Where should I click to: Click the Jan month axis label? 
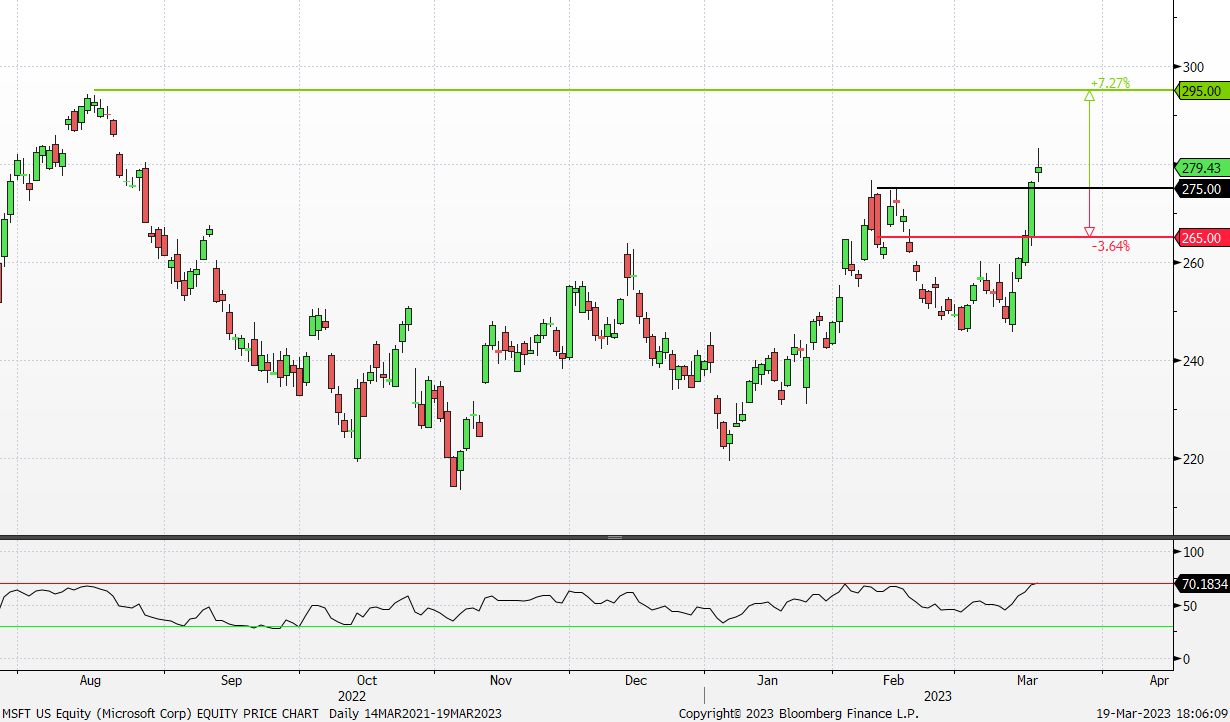click(x=767, y=681)
